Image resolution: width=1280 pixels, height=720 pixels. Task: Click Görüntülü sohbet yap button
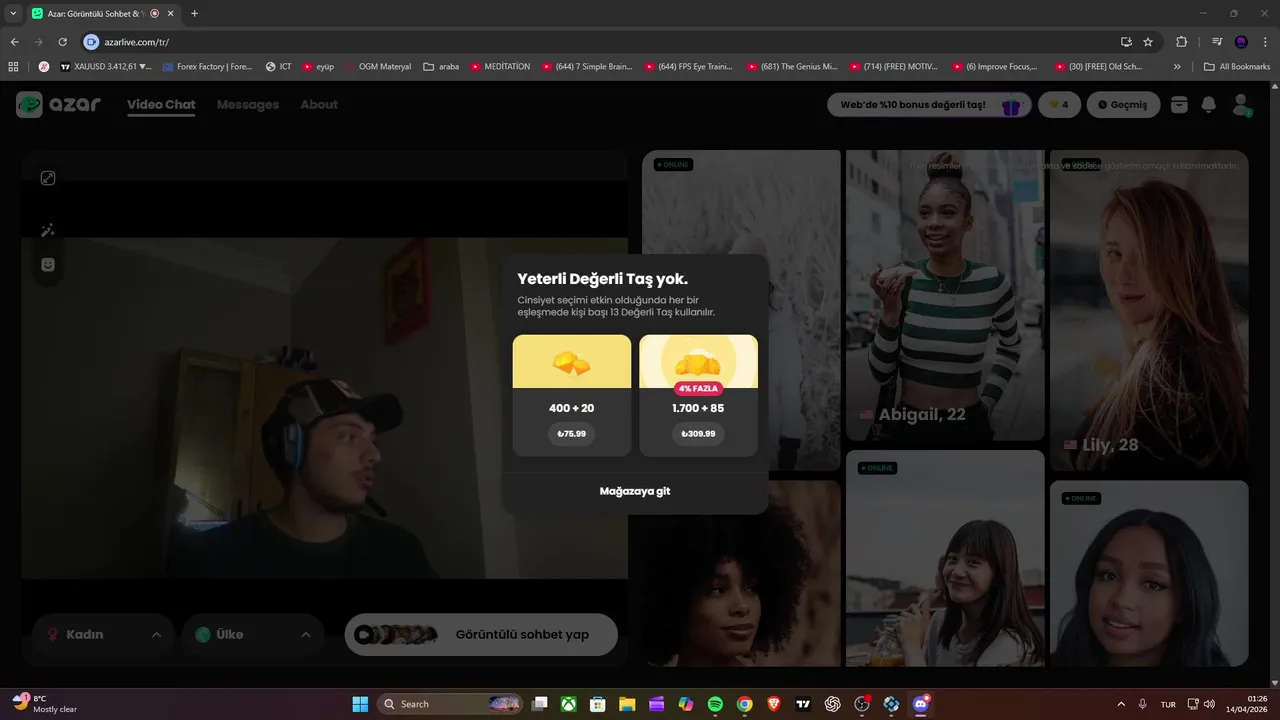pos(481,634)
